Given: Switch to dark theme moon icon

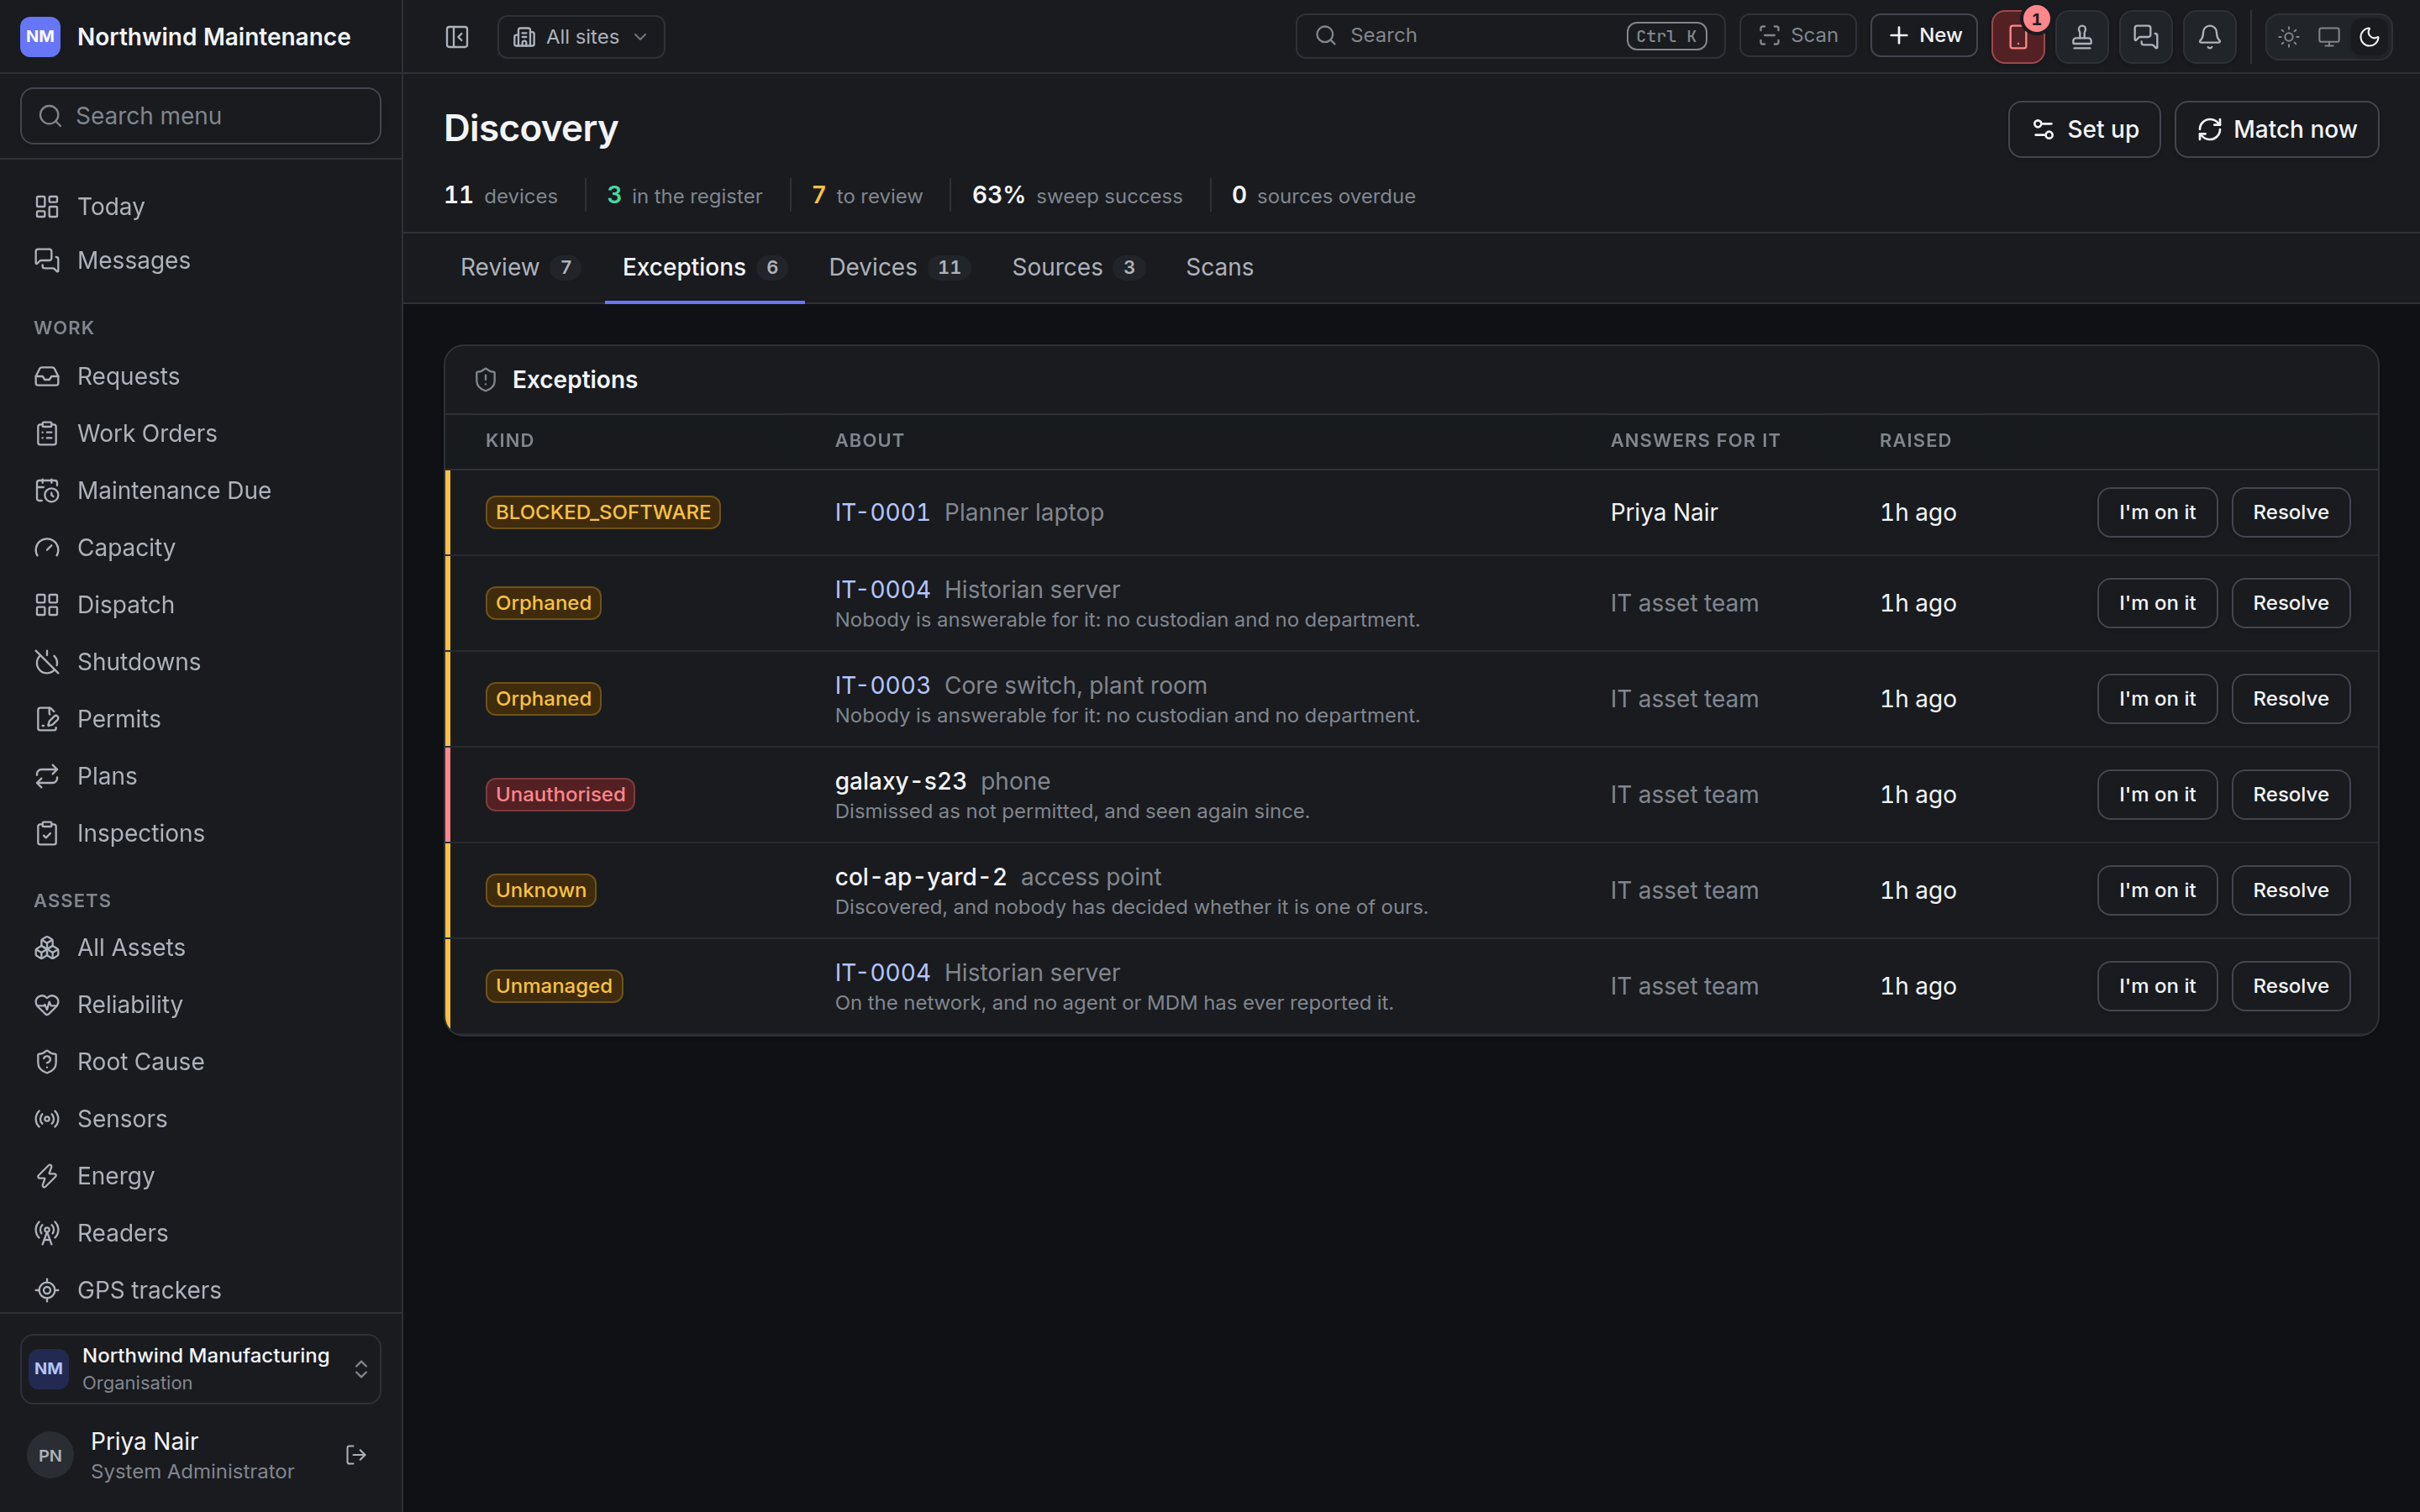Looking at the screenshot, I should [x=2369, y=37].
